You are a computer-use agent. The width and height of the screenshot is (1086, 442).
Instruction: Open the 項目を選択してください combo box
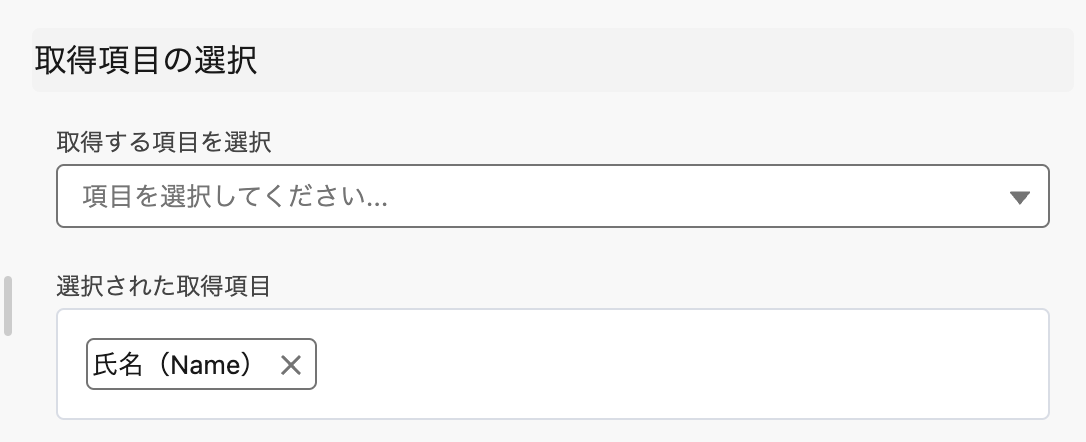pyautogui.click(x=552, y=197)
